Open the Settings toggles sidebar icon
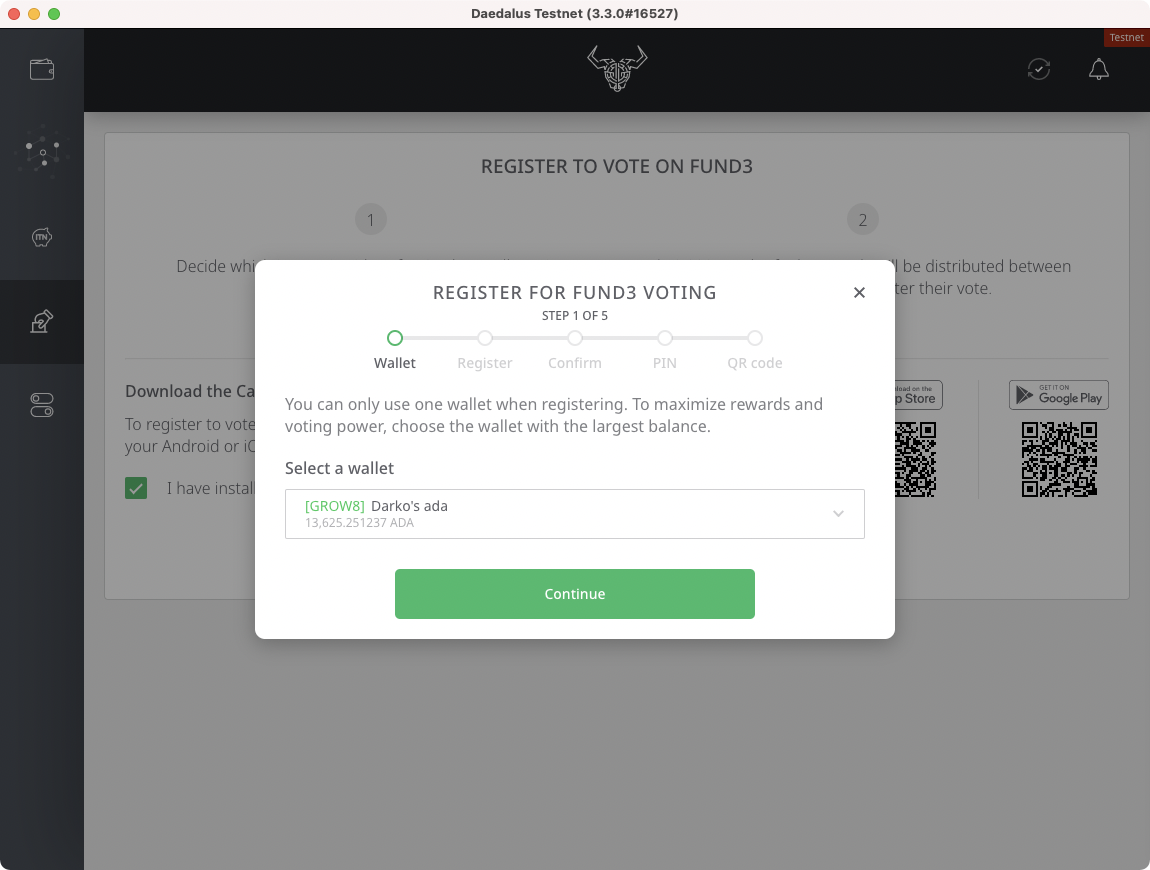 click(42, 405)
